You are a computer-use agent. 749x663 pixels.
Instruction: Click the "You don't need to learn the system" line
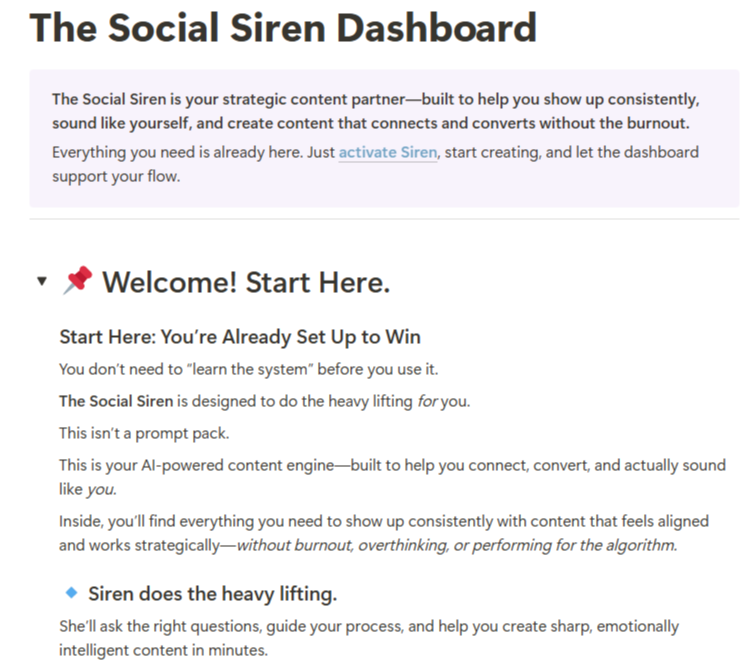pyautogui.click(x=248, y=370)
